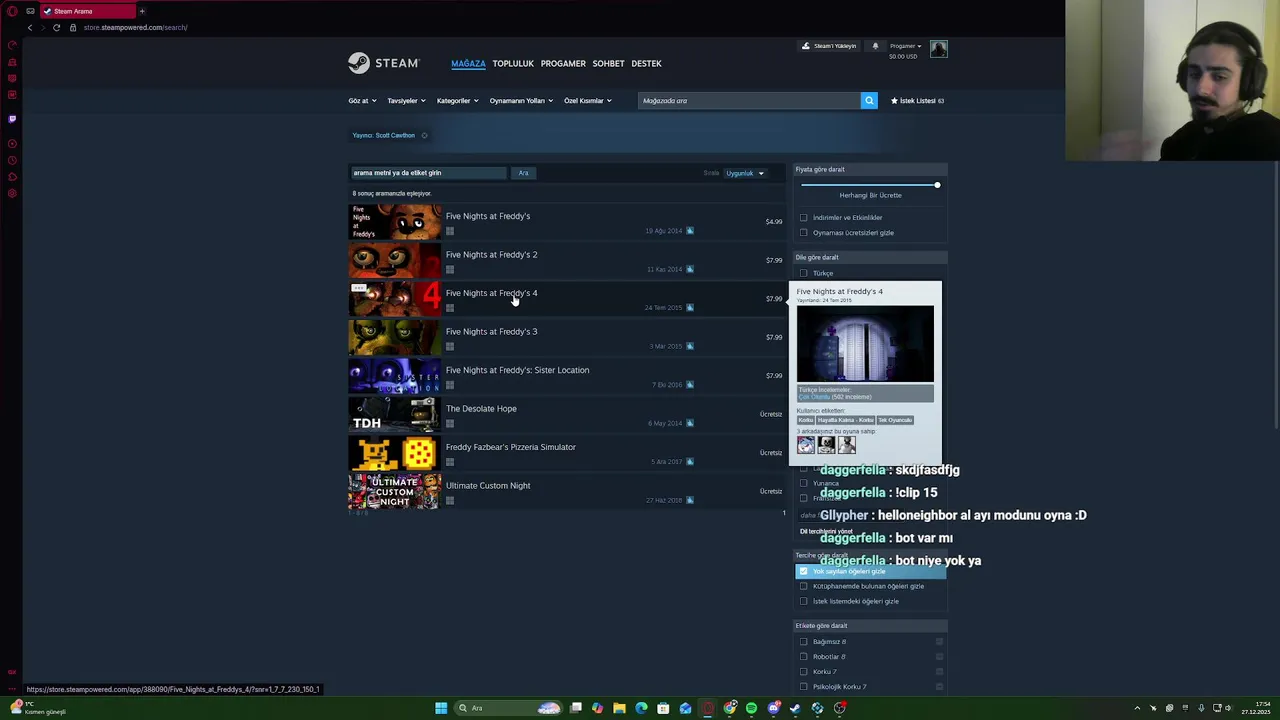The height and width of the screenshot is (720, 1280).
Task: Go back in browser history
Action: coord(30,27)
